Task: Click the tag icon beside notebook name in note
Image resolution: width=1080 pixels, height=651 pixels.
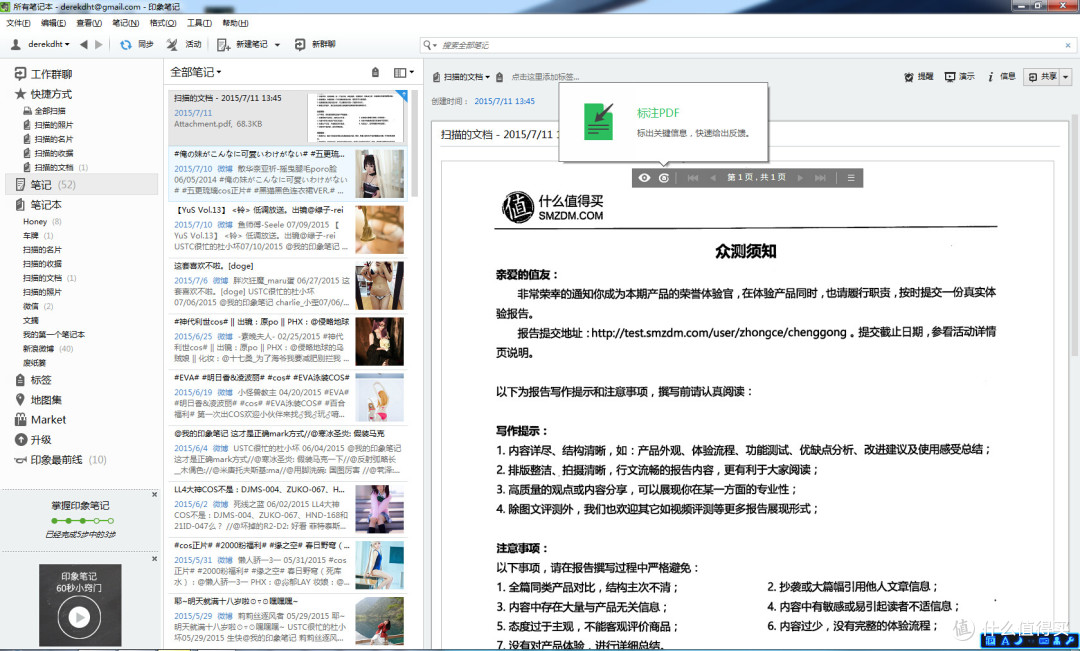Action: [499, 77]
